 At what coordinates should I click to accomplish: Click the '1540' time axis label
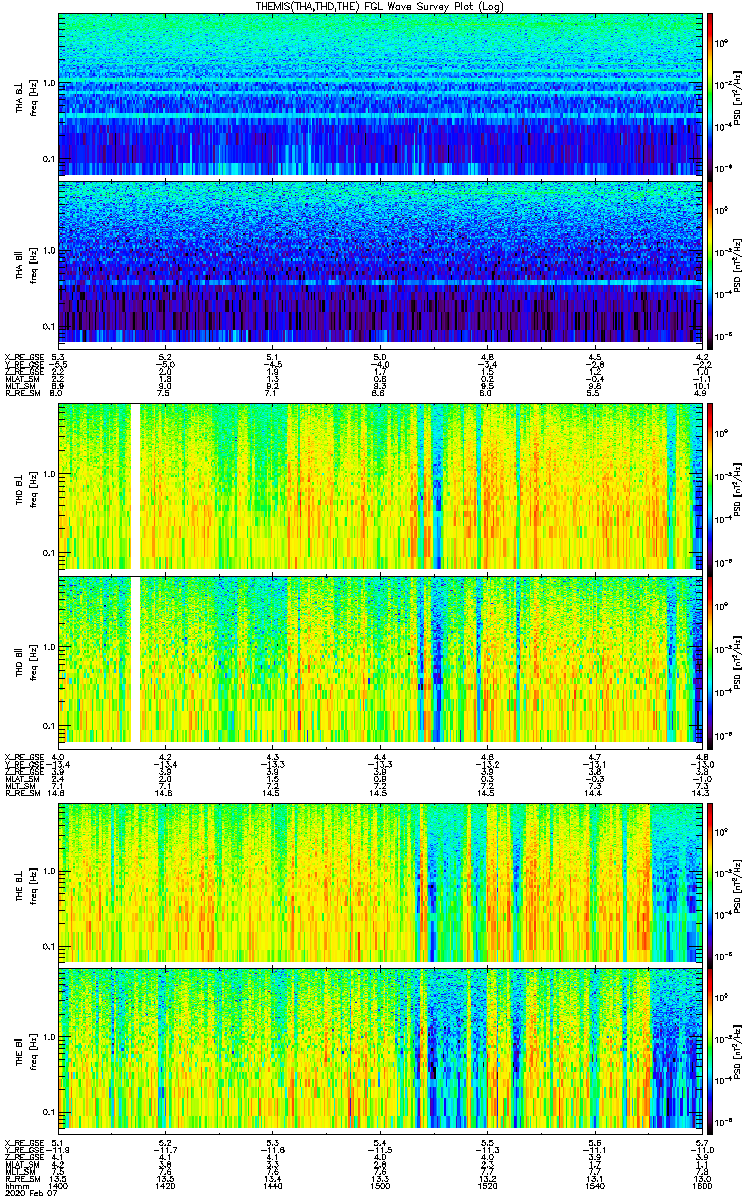click(x=595, y=1185)
